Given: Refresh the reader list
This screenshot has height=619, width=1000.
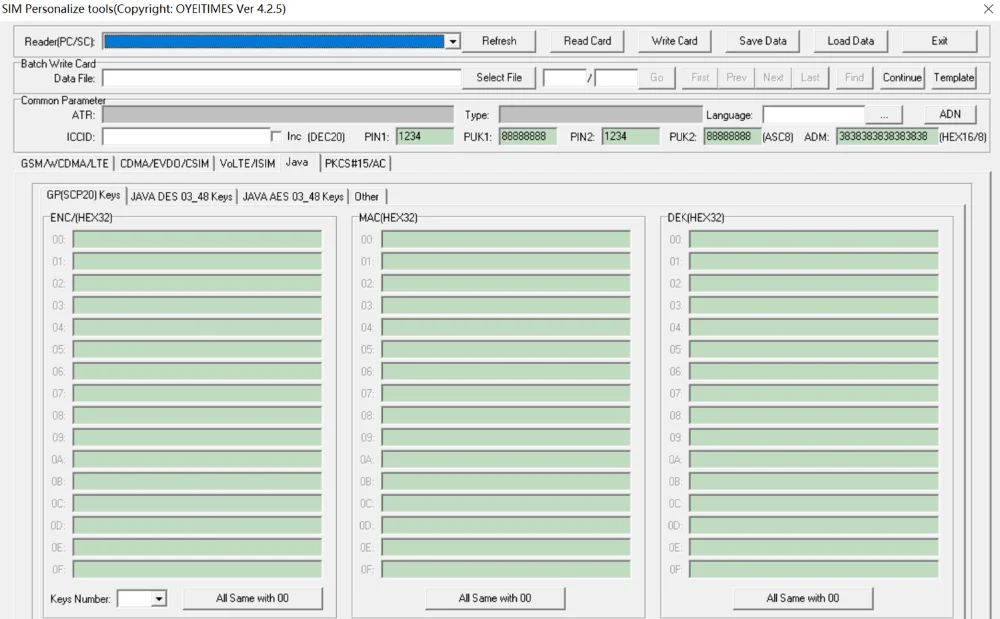Looking at the screenshot, I should tap(499, 41).
